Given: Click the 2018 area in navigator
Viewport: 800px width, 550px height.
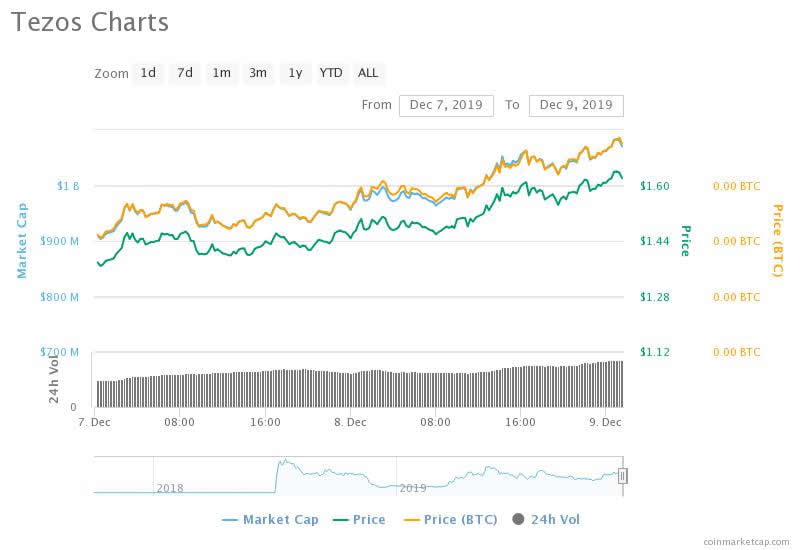Looking at the screenshot, I should click(x=171, y=487).
